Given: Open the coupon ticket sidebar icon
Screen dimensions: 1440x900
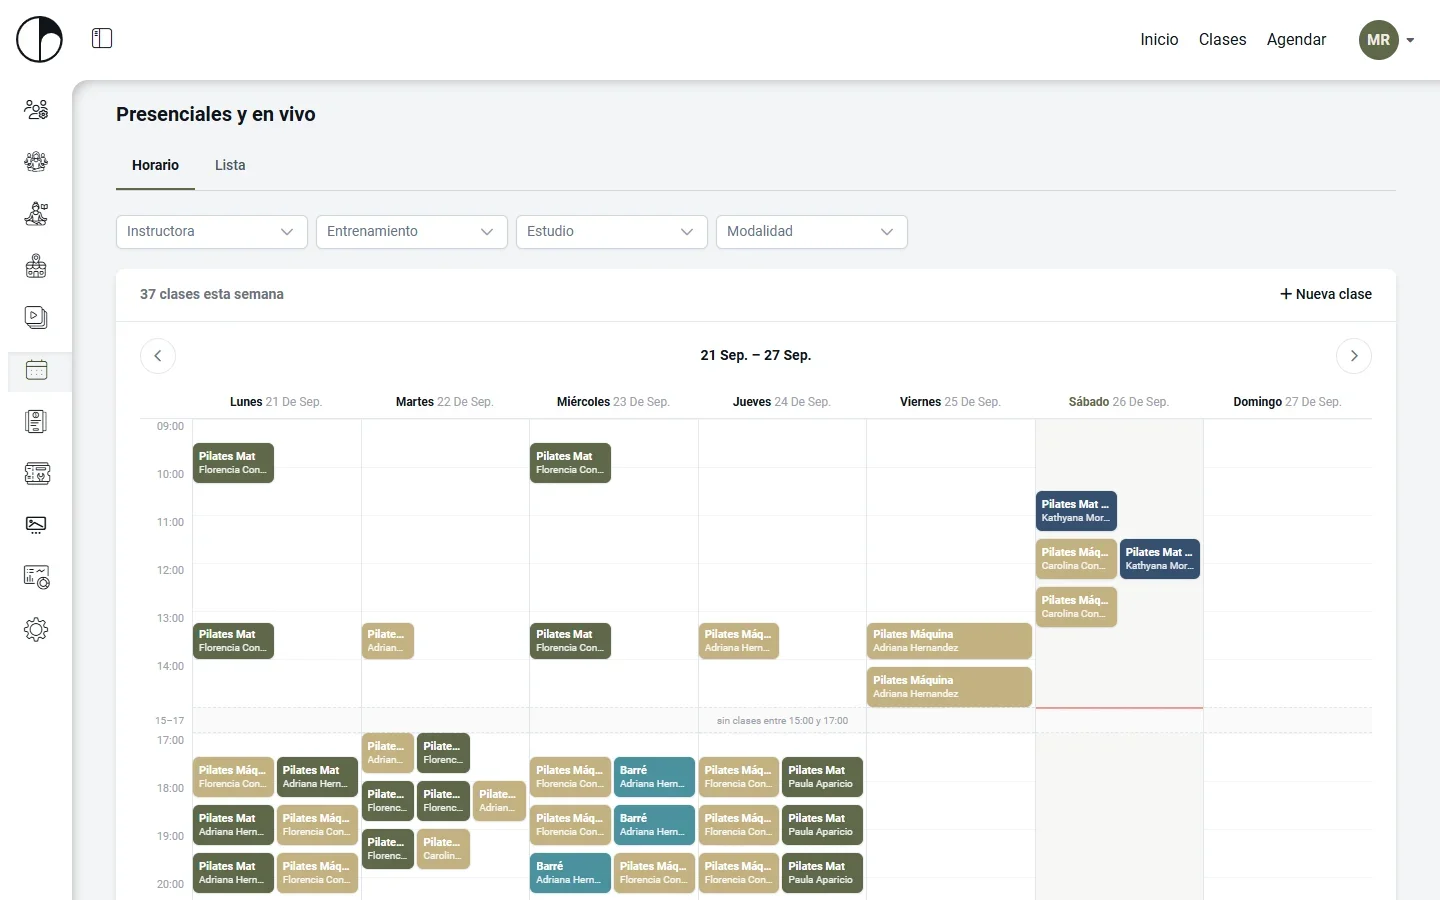Looking at the screenshot, I should pos(36,473).
